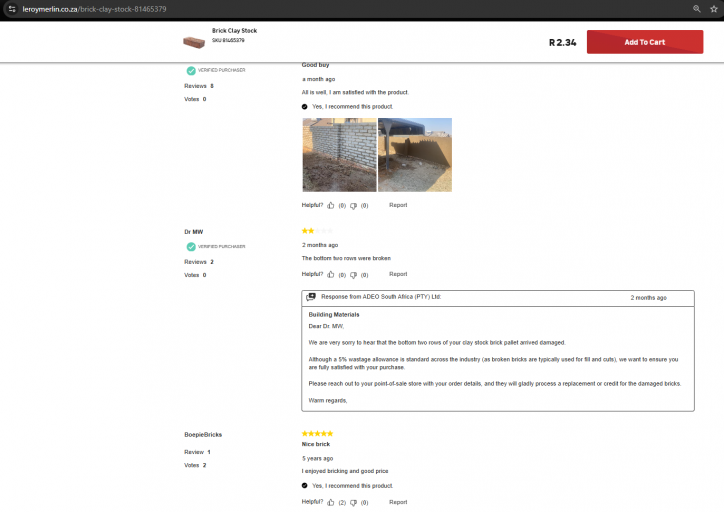
Task: Open the brick product thumbnail in header
Action: click(x=194, y=42)
